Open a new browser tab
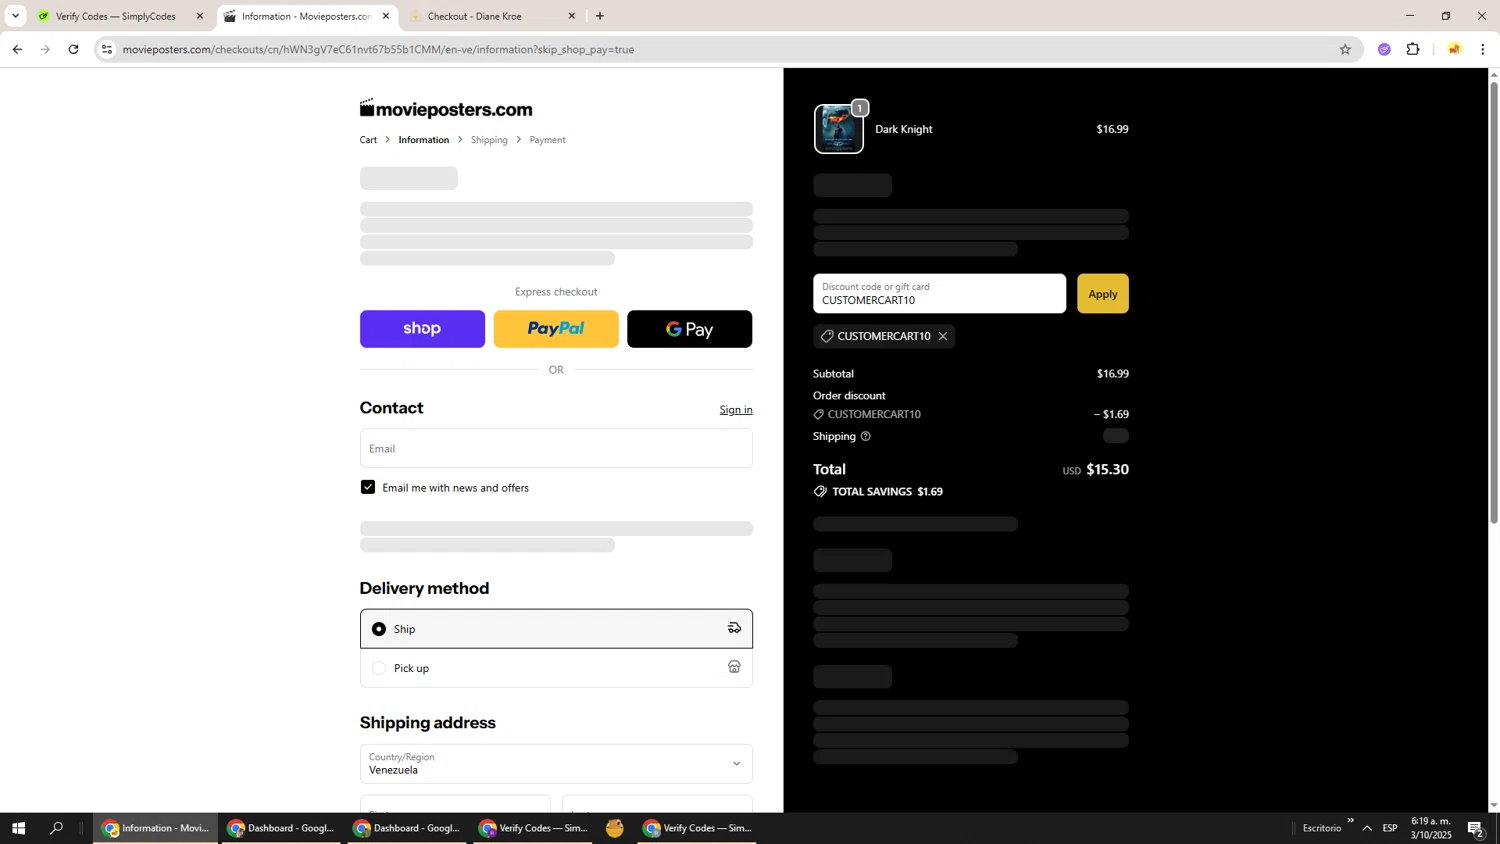1500x844 pixels. coord(600,16)
